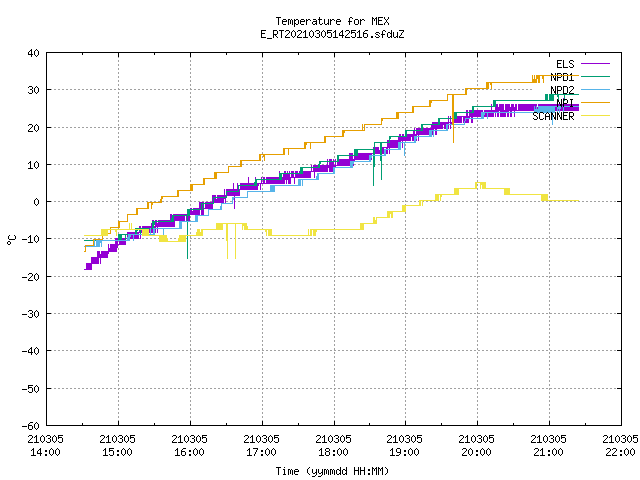Viewport: 640px width, 480px height.
Task: Click the green NPD1 legend line sample
Action: click(x=595, y=76)
